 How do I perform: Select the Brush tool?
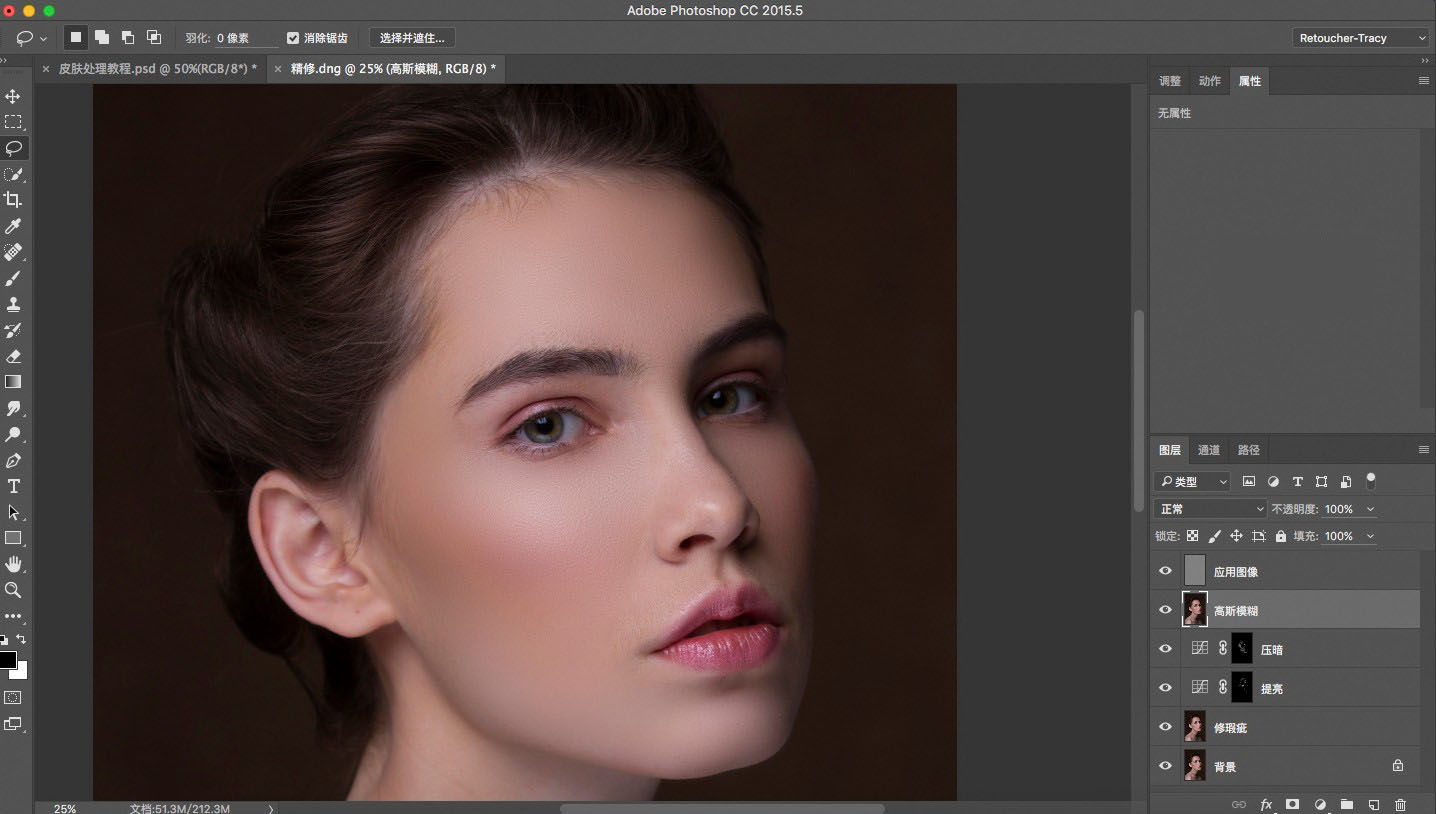[x=13, y=278]
